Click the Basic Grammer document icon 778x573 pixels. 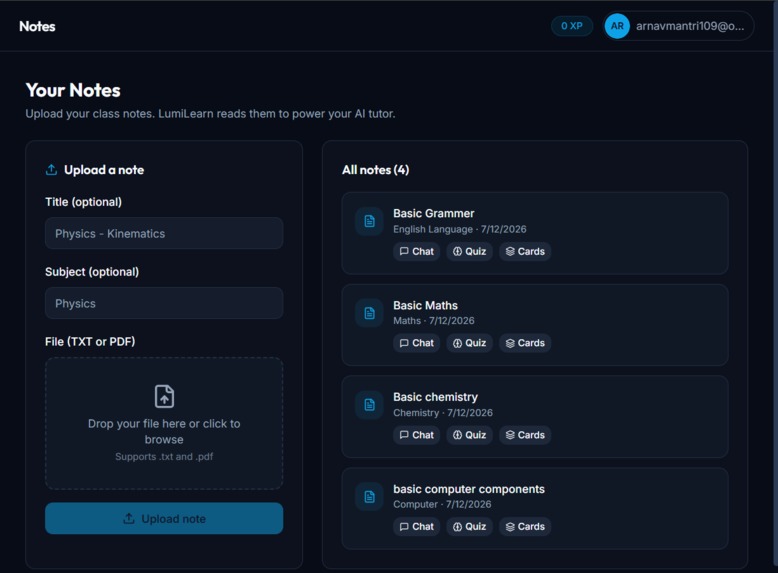coord(369,221)
